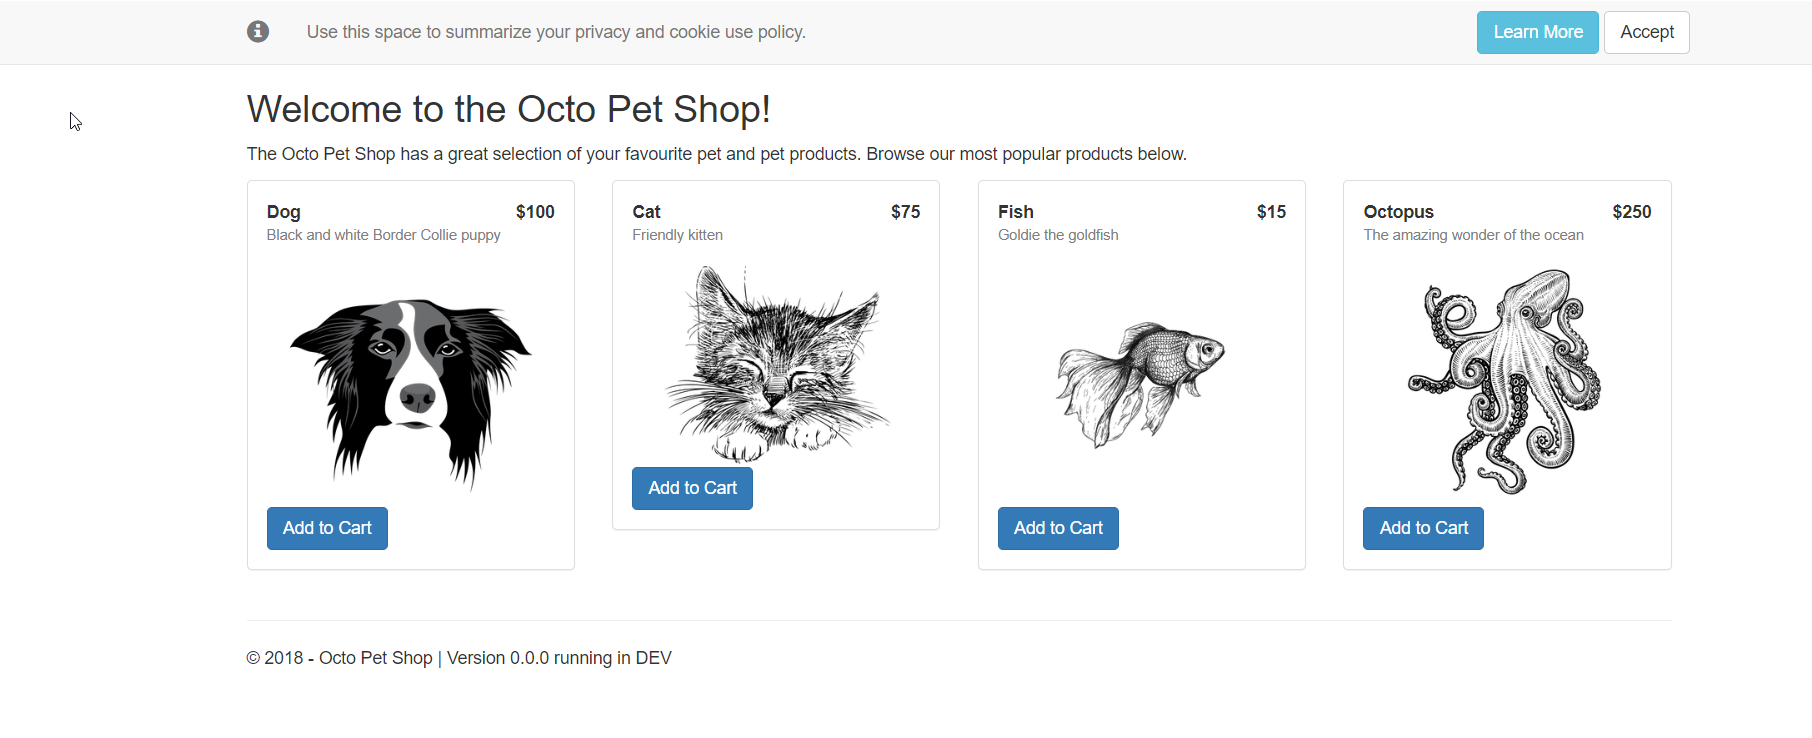
Task: Click the Cat product title
Action: click(646, 212)
